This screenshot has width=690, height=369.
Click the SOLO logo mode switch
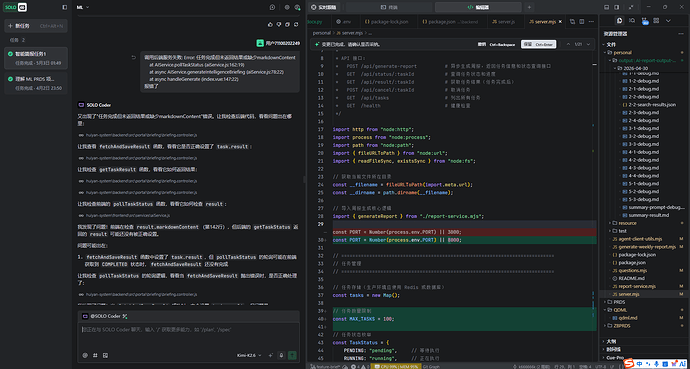(x=16, y=7)
